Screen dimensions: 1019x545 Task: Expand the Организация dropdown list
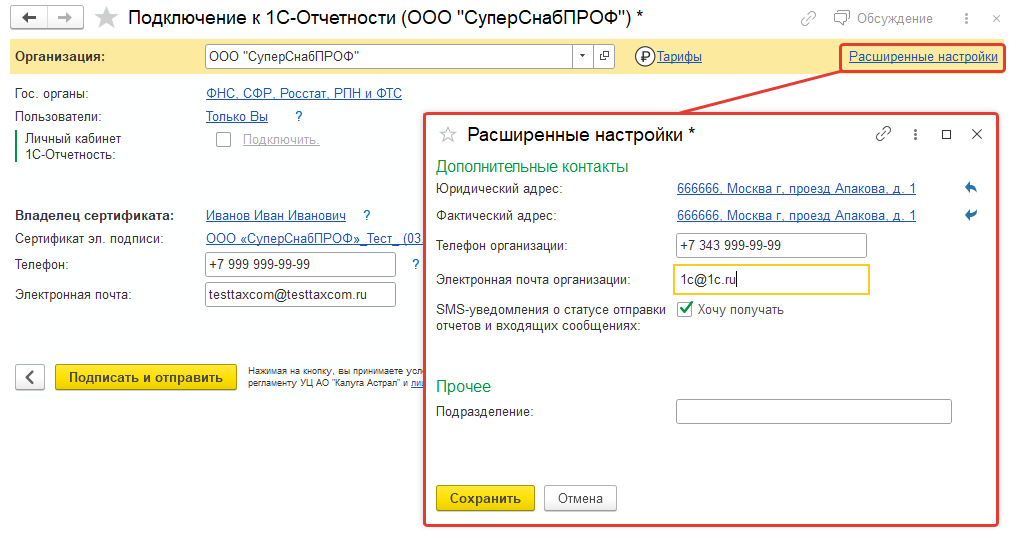coord(582,57)
